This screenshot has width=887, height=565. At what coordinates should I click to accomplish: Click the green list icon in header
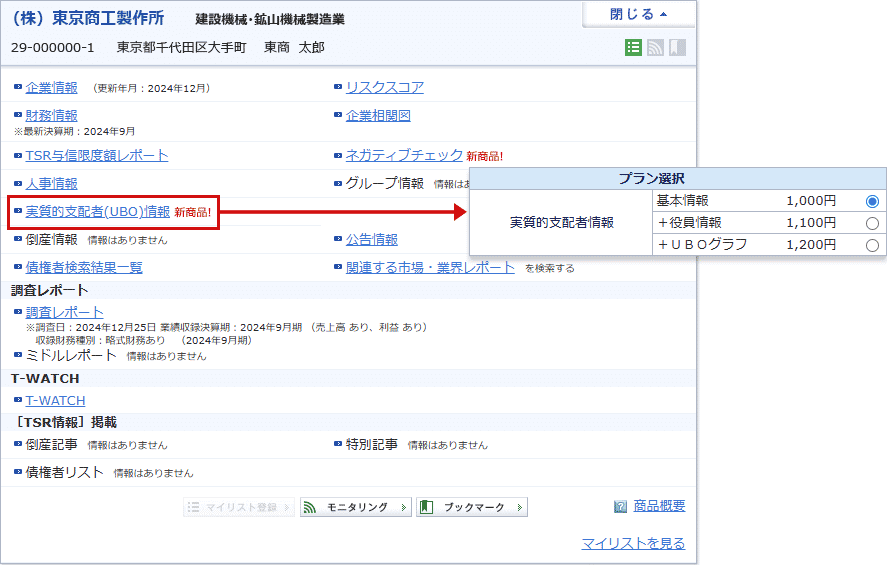click(633, 48)
